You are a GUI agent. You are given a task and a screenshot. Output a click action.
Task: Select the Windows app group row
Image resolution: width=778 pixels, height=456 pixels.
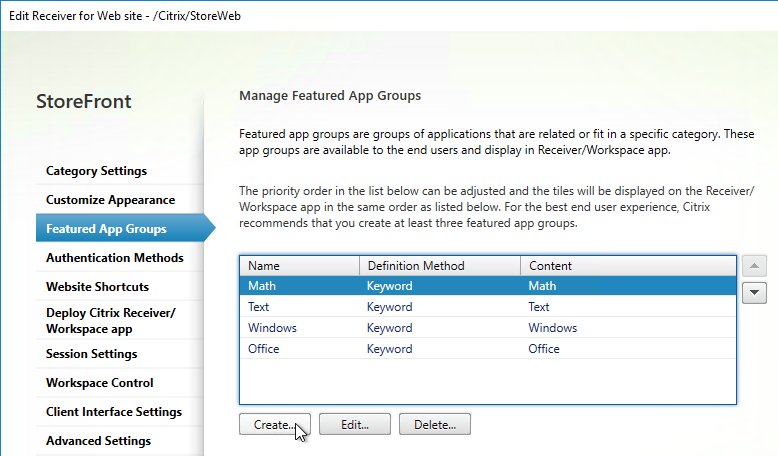(488, 327)
